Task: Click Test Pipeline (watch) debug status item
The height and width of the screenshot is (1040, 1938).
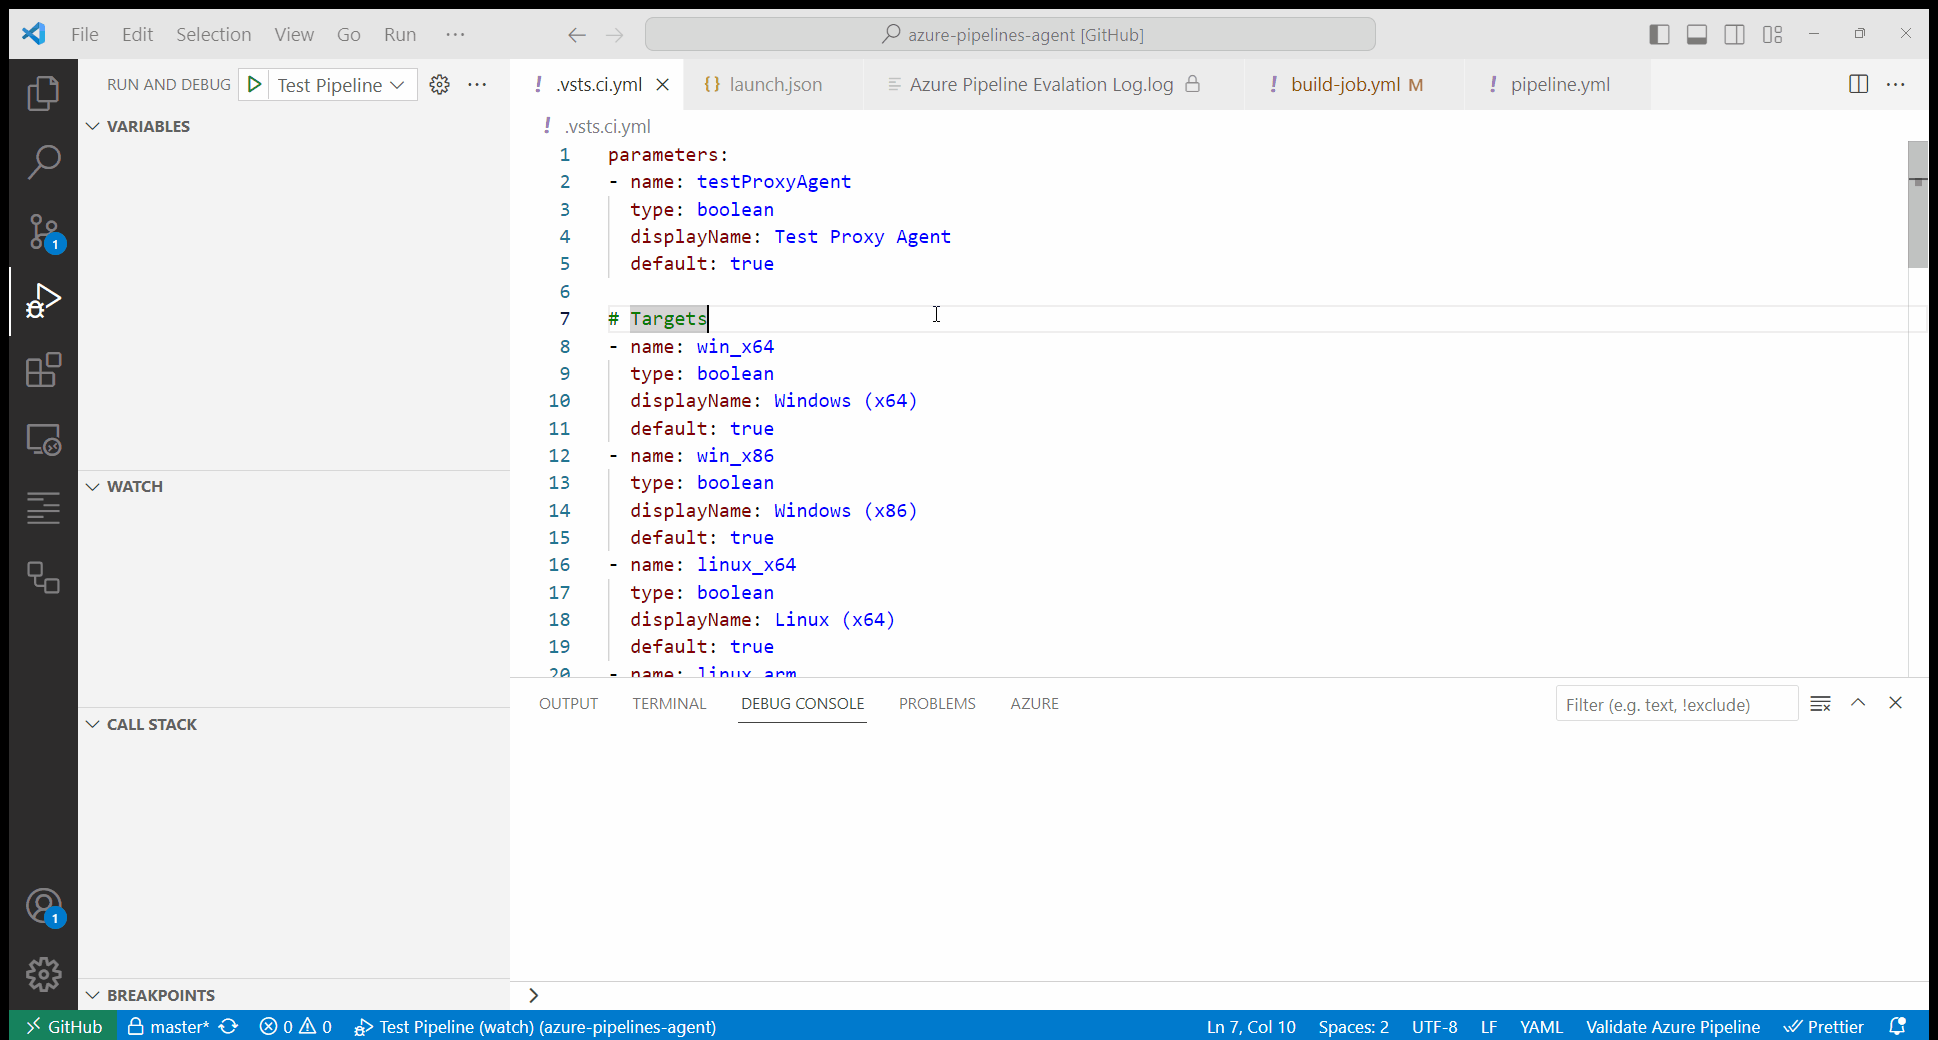Action: 536,1027
